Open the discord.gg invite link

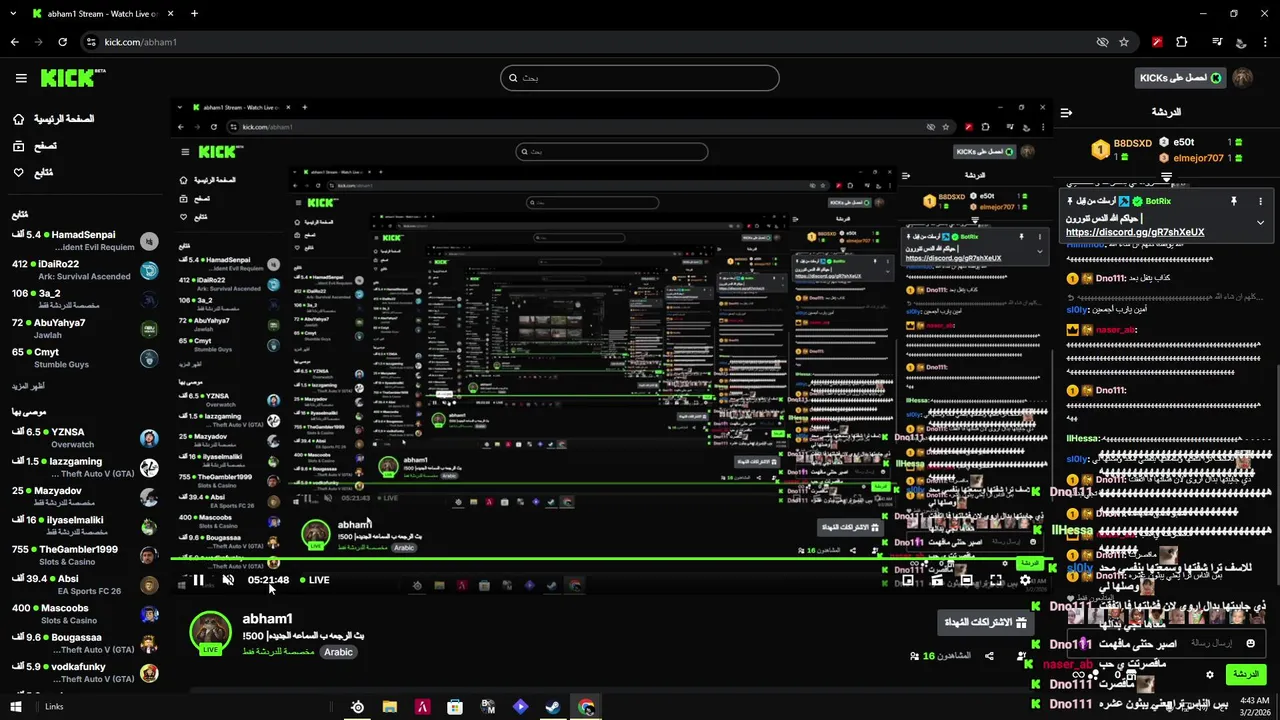pos(1135,232)
